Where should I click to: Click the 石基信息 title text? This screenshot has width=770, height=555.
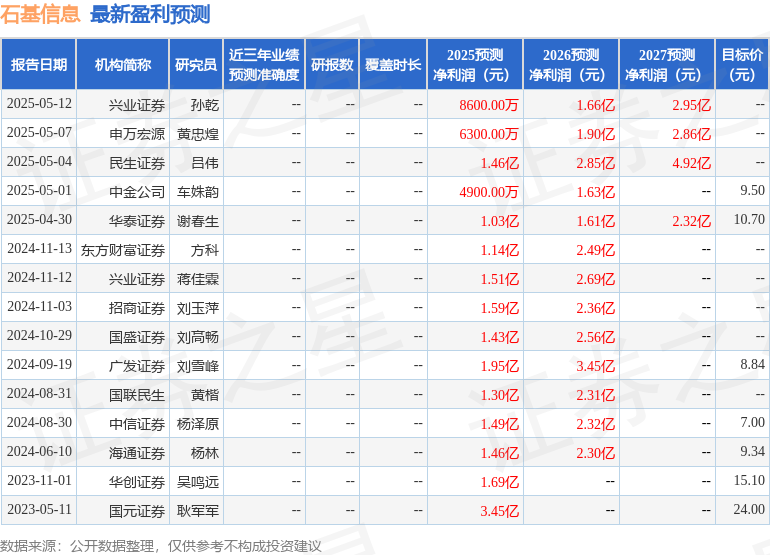coord(40,14)
